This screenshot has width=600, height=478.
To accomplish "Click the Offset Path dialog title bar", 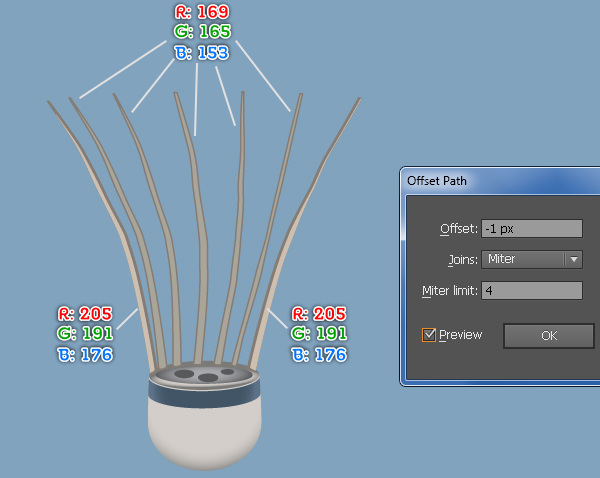I will (x=501, y=180).
